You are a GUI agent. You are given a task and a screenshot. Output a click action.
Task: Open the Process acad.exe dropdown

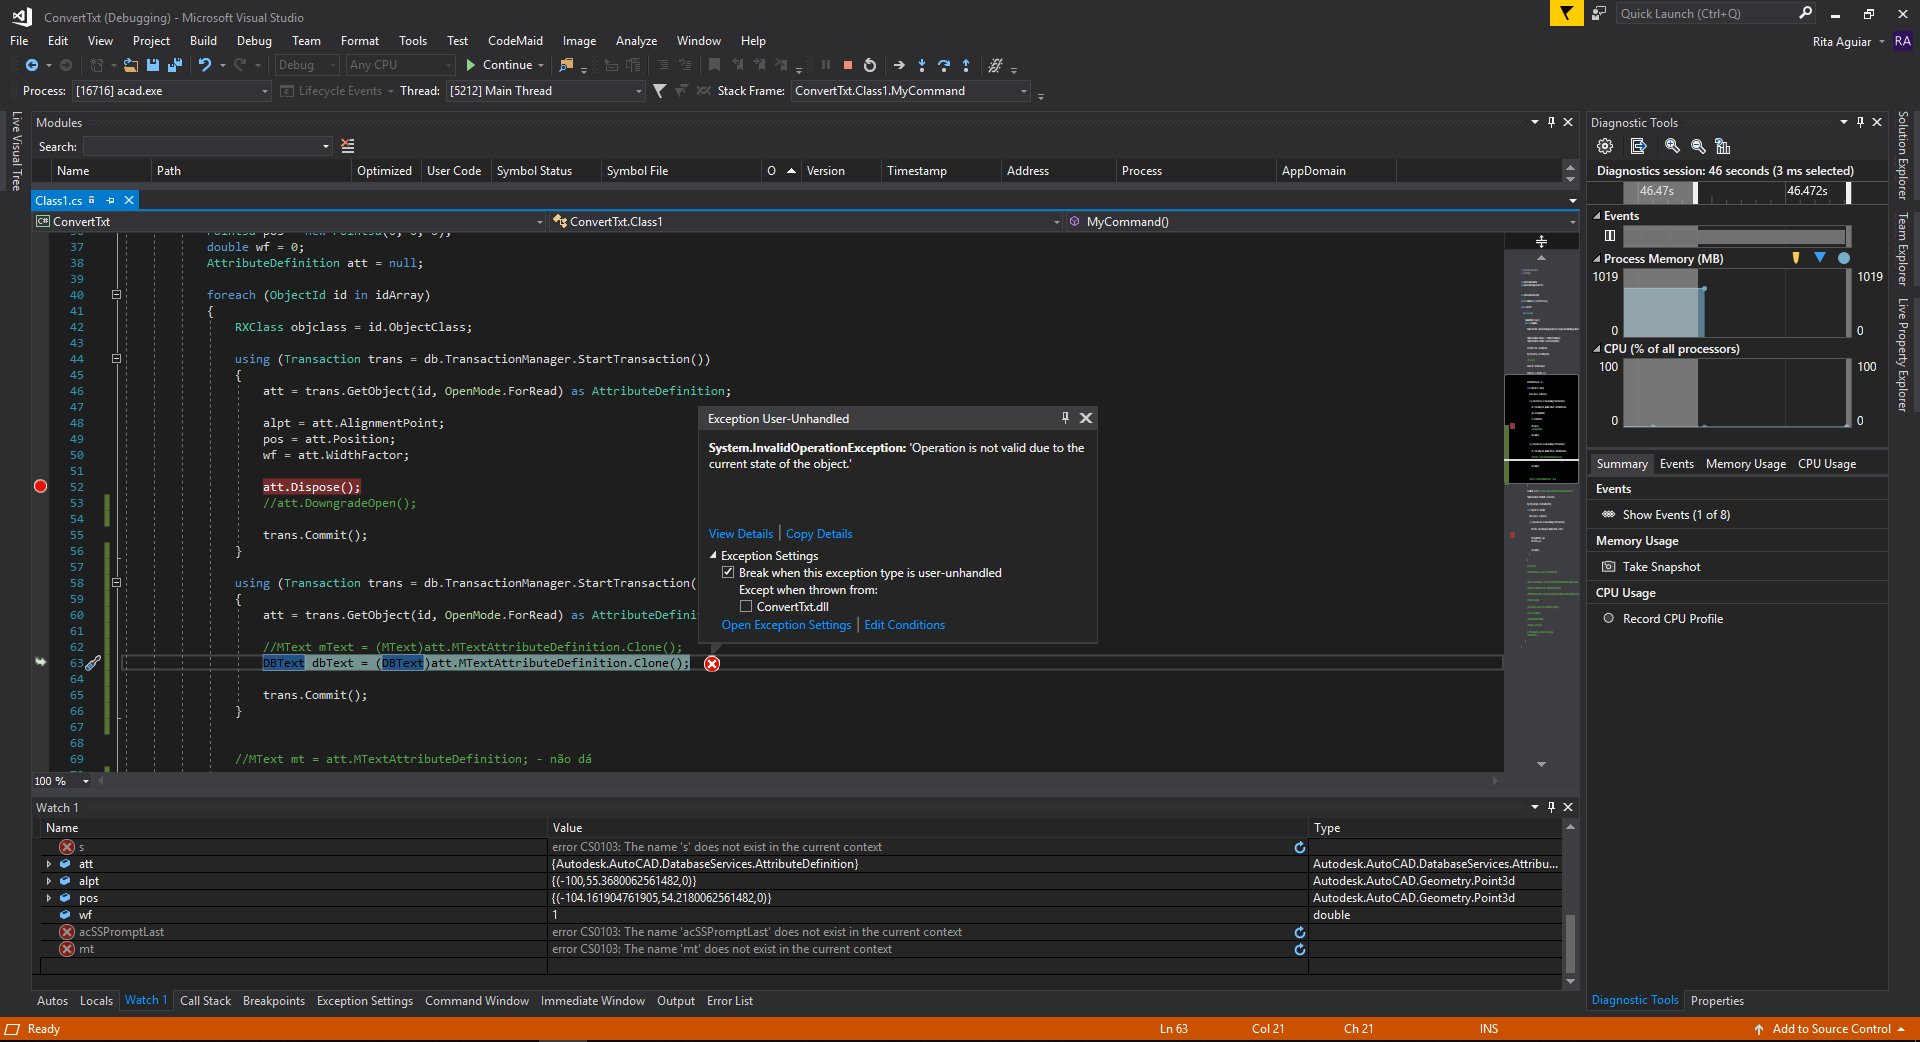pyautogui.click(x=265, y=91)
